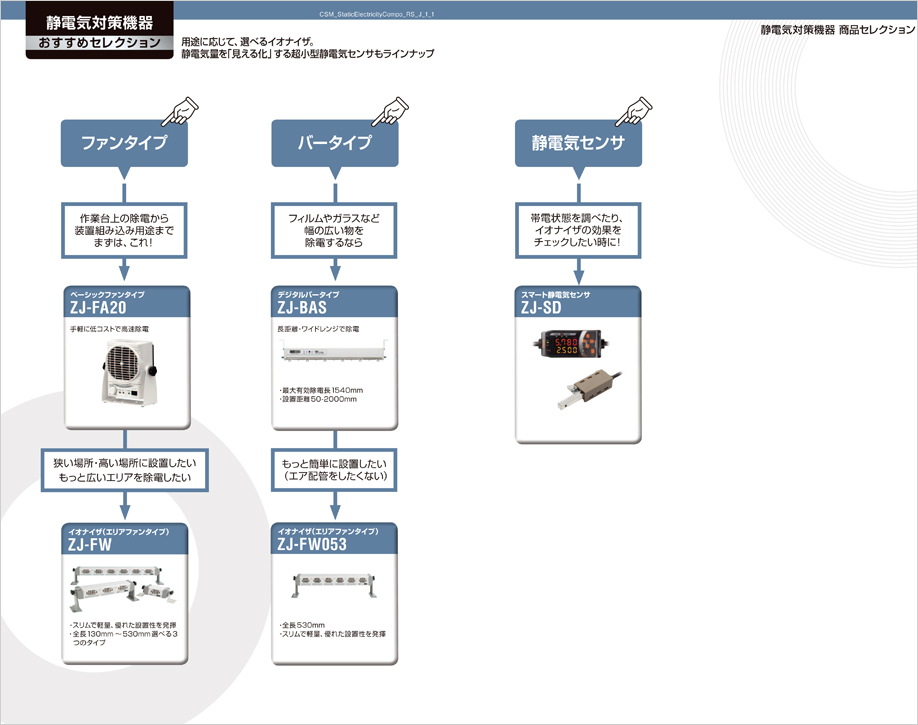Click the 帯電状態を調べたり description box
The image size is (918, 725).
578,231
